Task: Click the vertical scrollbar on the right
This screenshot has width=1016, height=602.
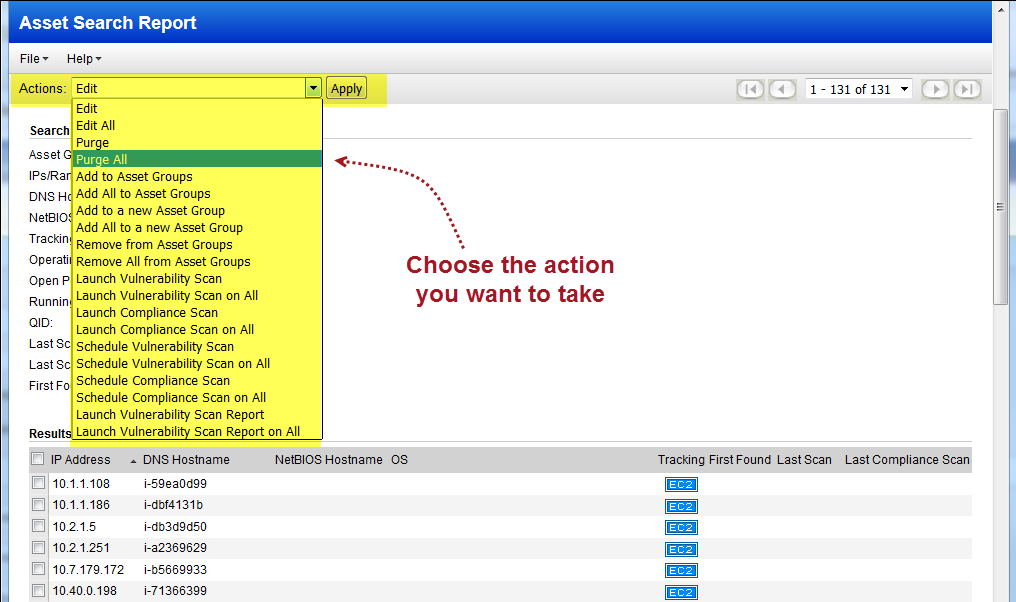Action: pos(998,205)
